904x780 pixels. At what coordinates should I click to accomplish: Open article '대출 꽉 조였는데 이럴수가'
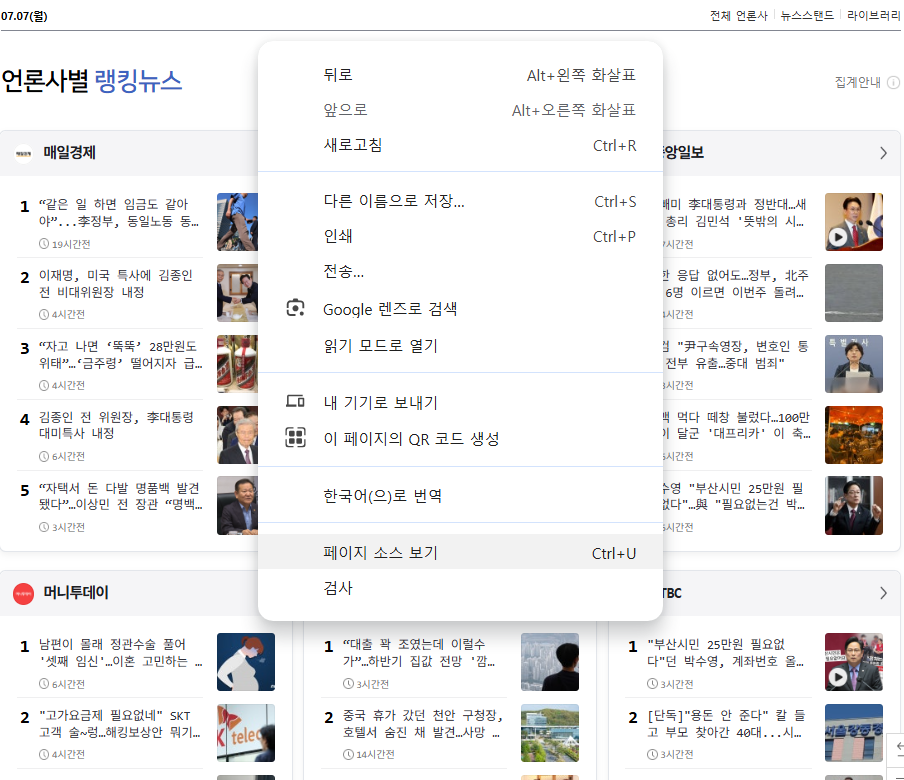point(419,652)
